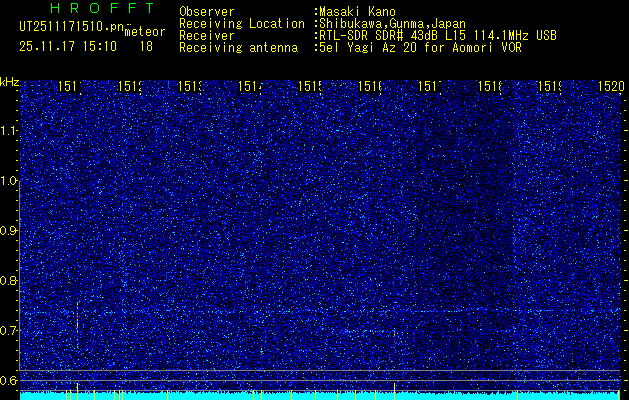
Task: Click the 0.9 kHz frequency axis label
Action: pos(10,231)
